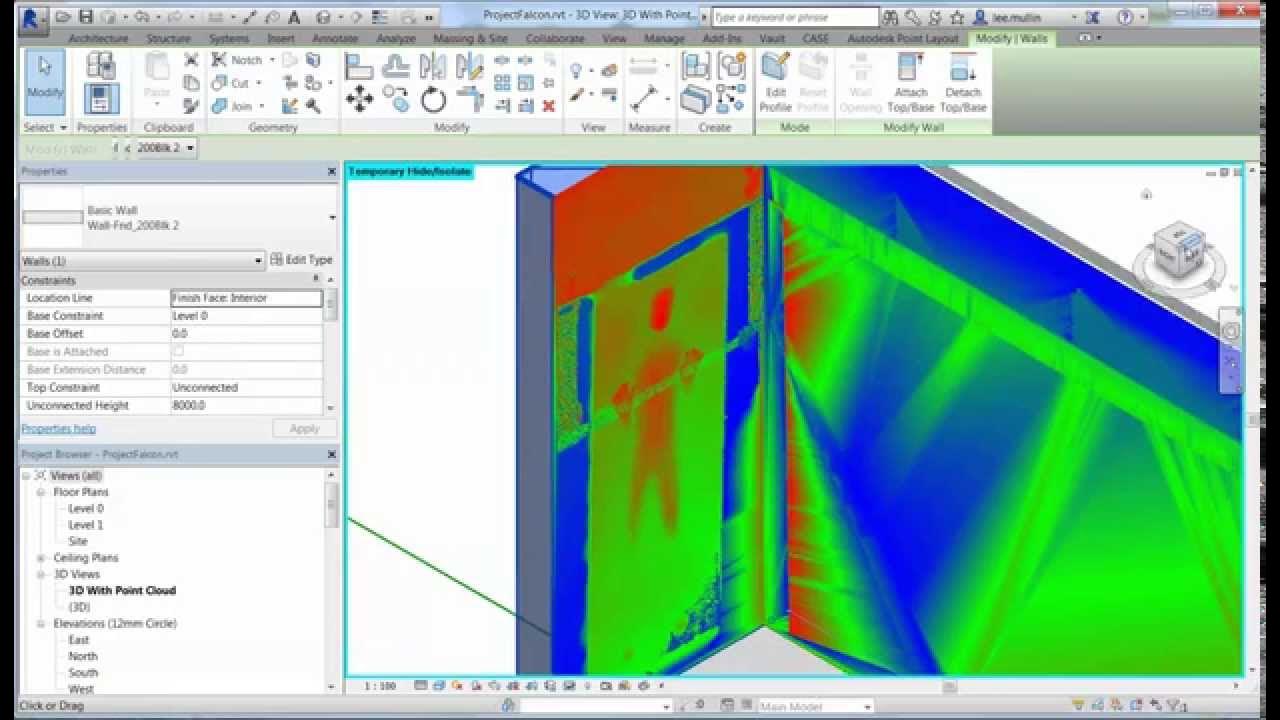
Task: Click the Save icon in quick access toolbar
Action: pyautogui.click(x=86, y=17)
